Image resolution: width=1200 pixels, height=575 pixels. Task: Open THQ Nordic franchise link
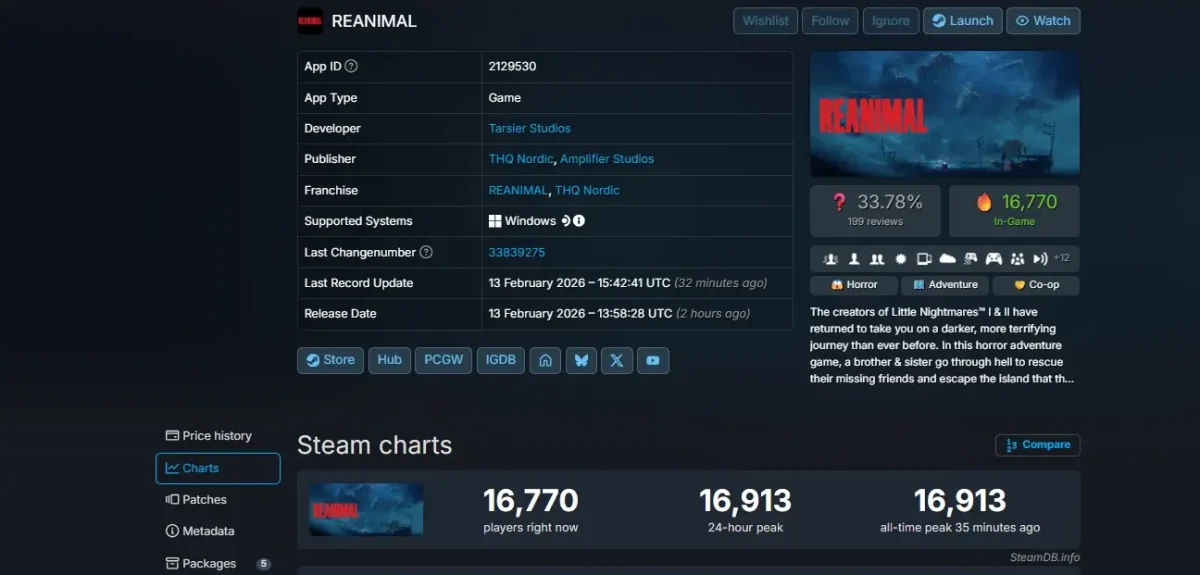[588, 190]
